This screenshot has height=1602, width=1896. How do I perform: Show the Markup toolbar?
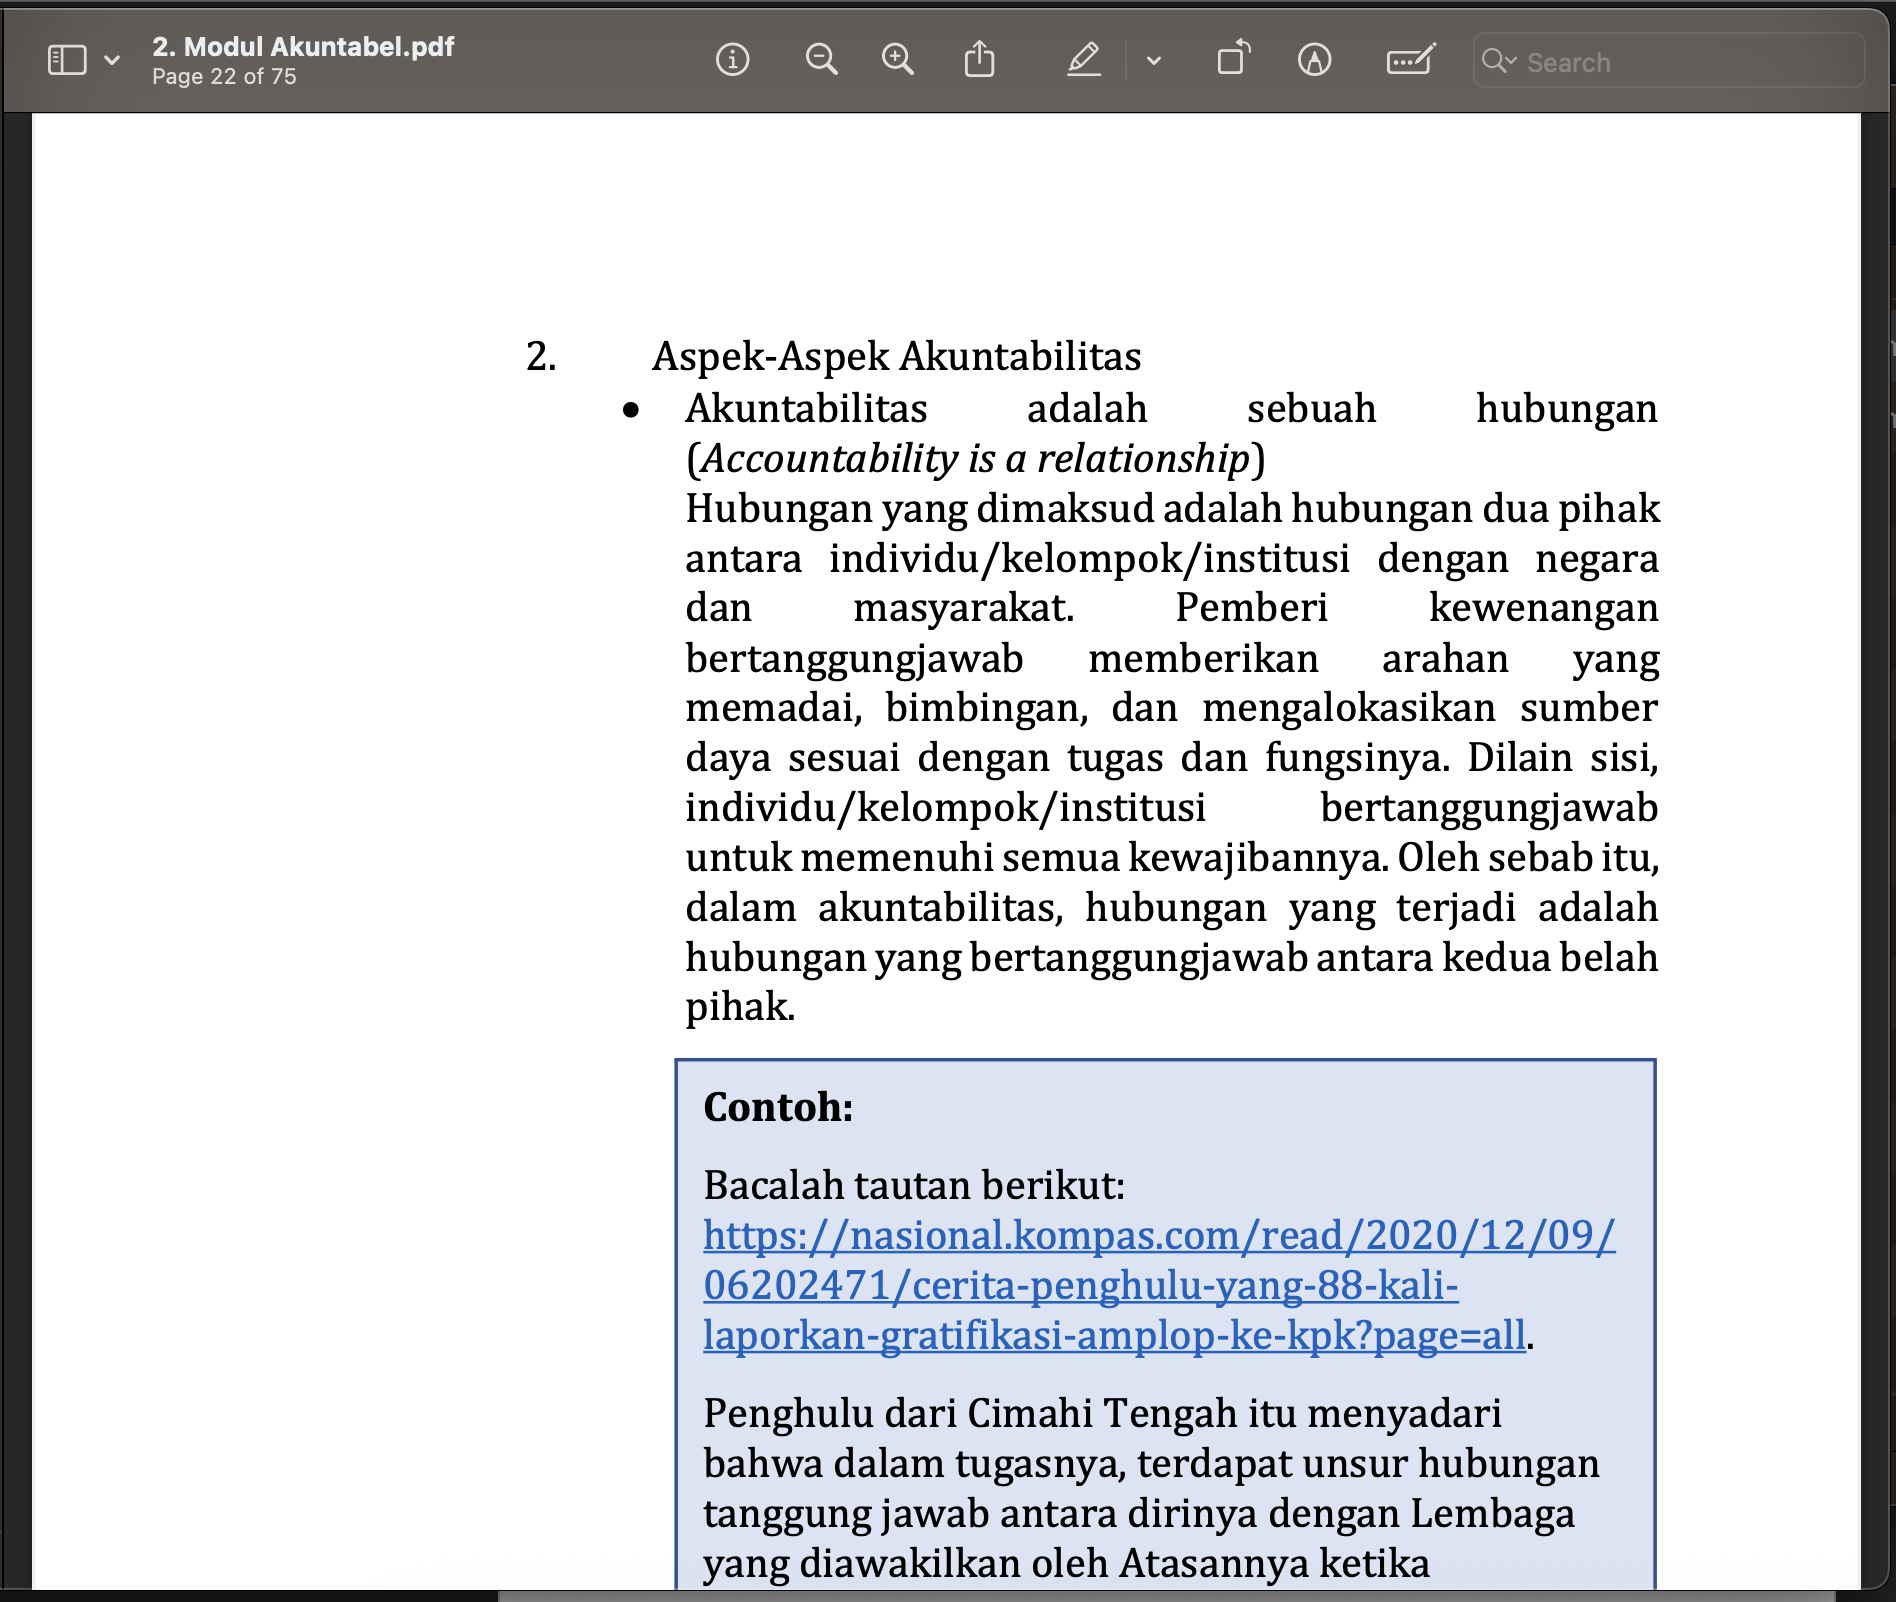click(x=1314, y=60)
